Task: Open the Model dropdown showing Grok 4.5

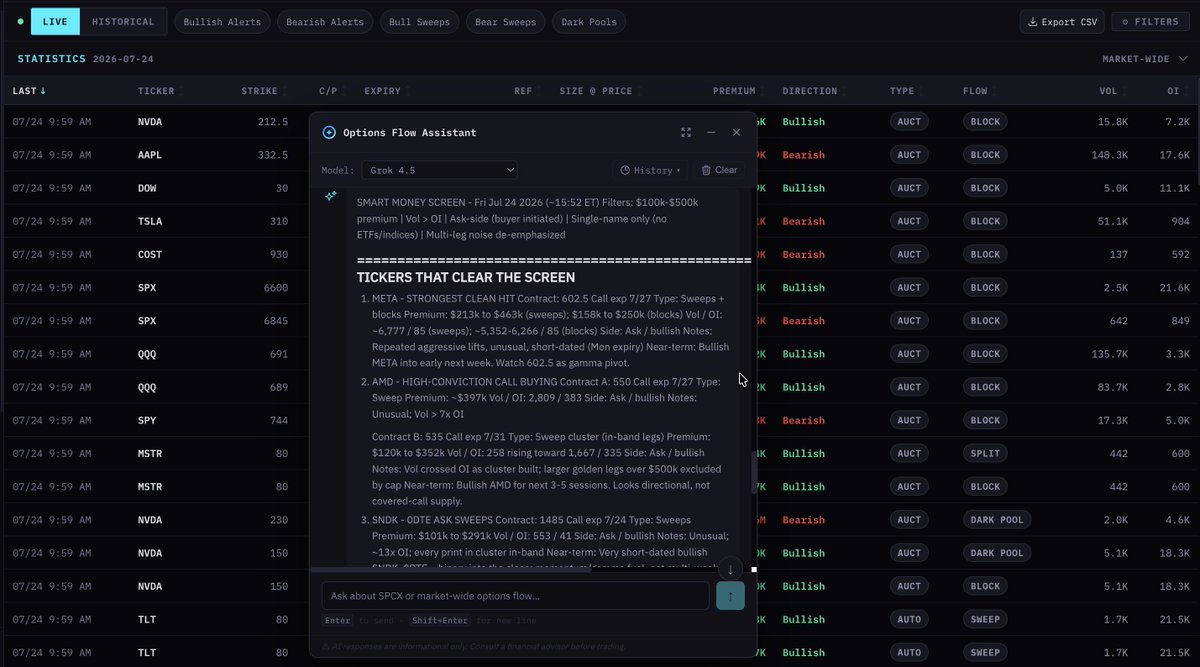Action: point(439,170)
